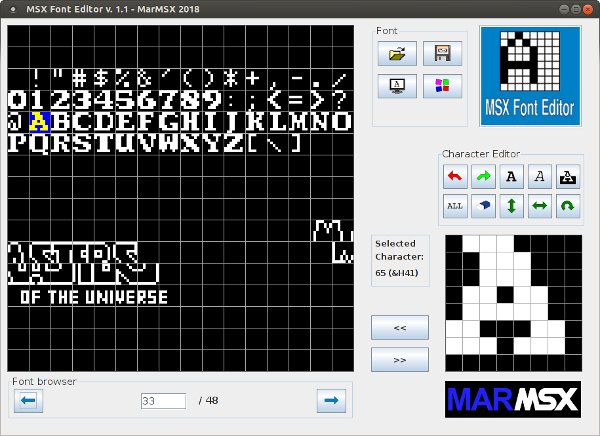This screenshot has height=436, width=600.
Task: Select the letter Q glyph in grid
Action: 40,144
